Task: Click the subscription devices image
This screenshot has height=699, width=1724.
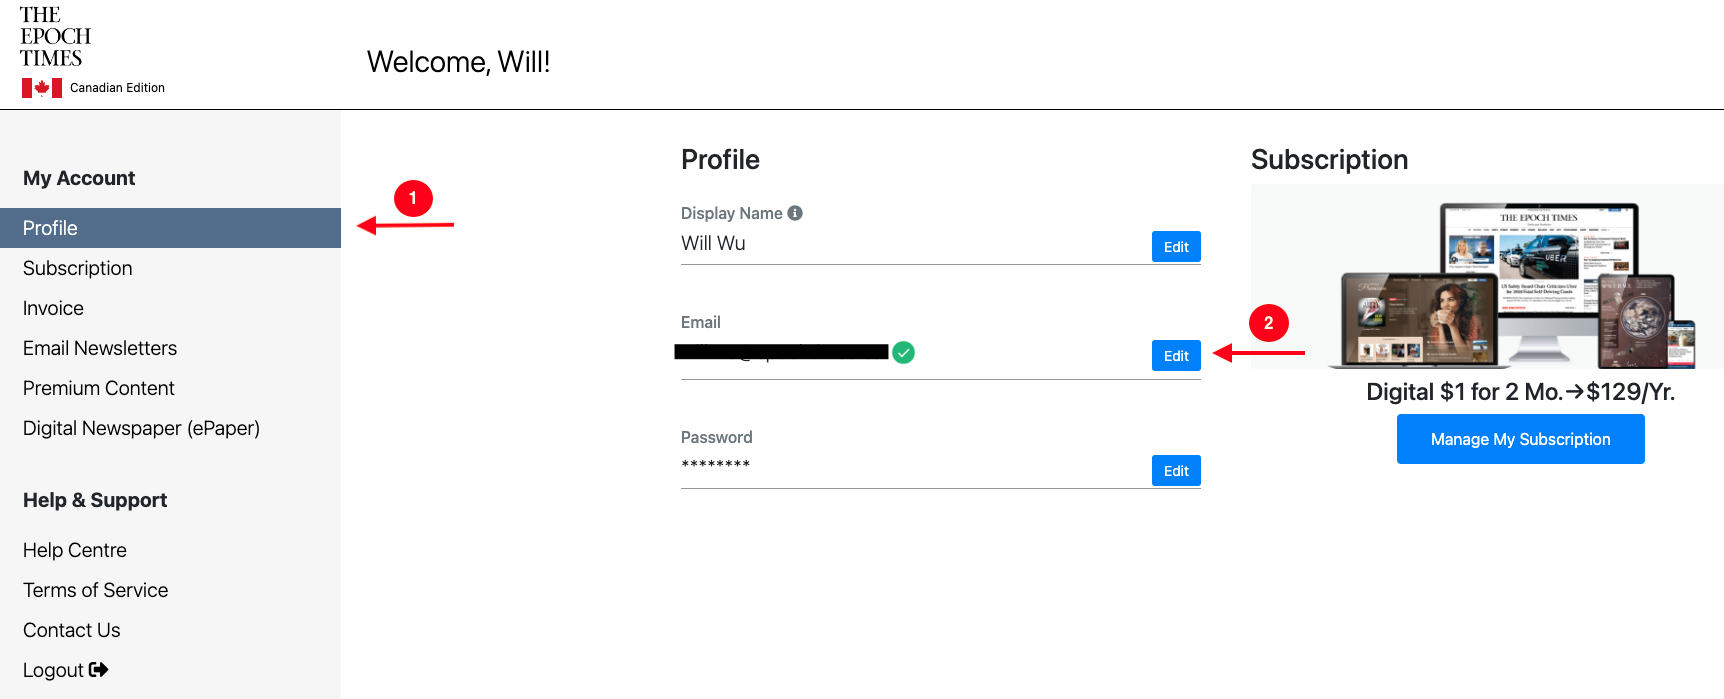Action: 1487,277
